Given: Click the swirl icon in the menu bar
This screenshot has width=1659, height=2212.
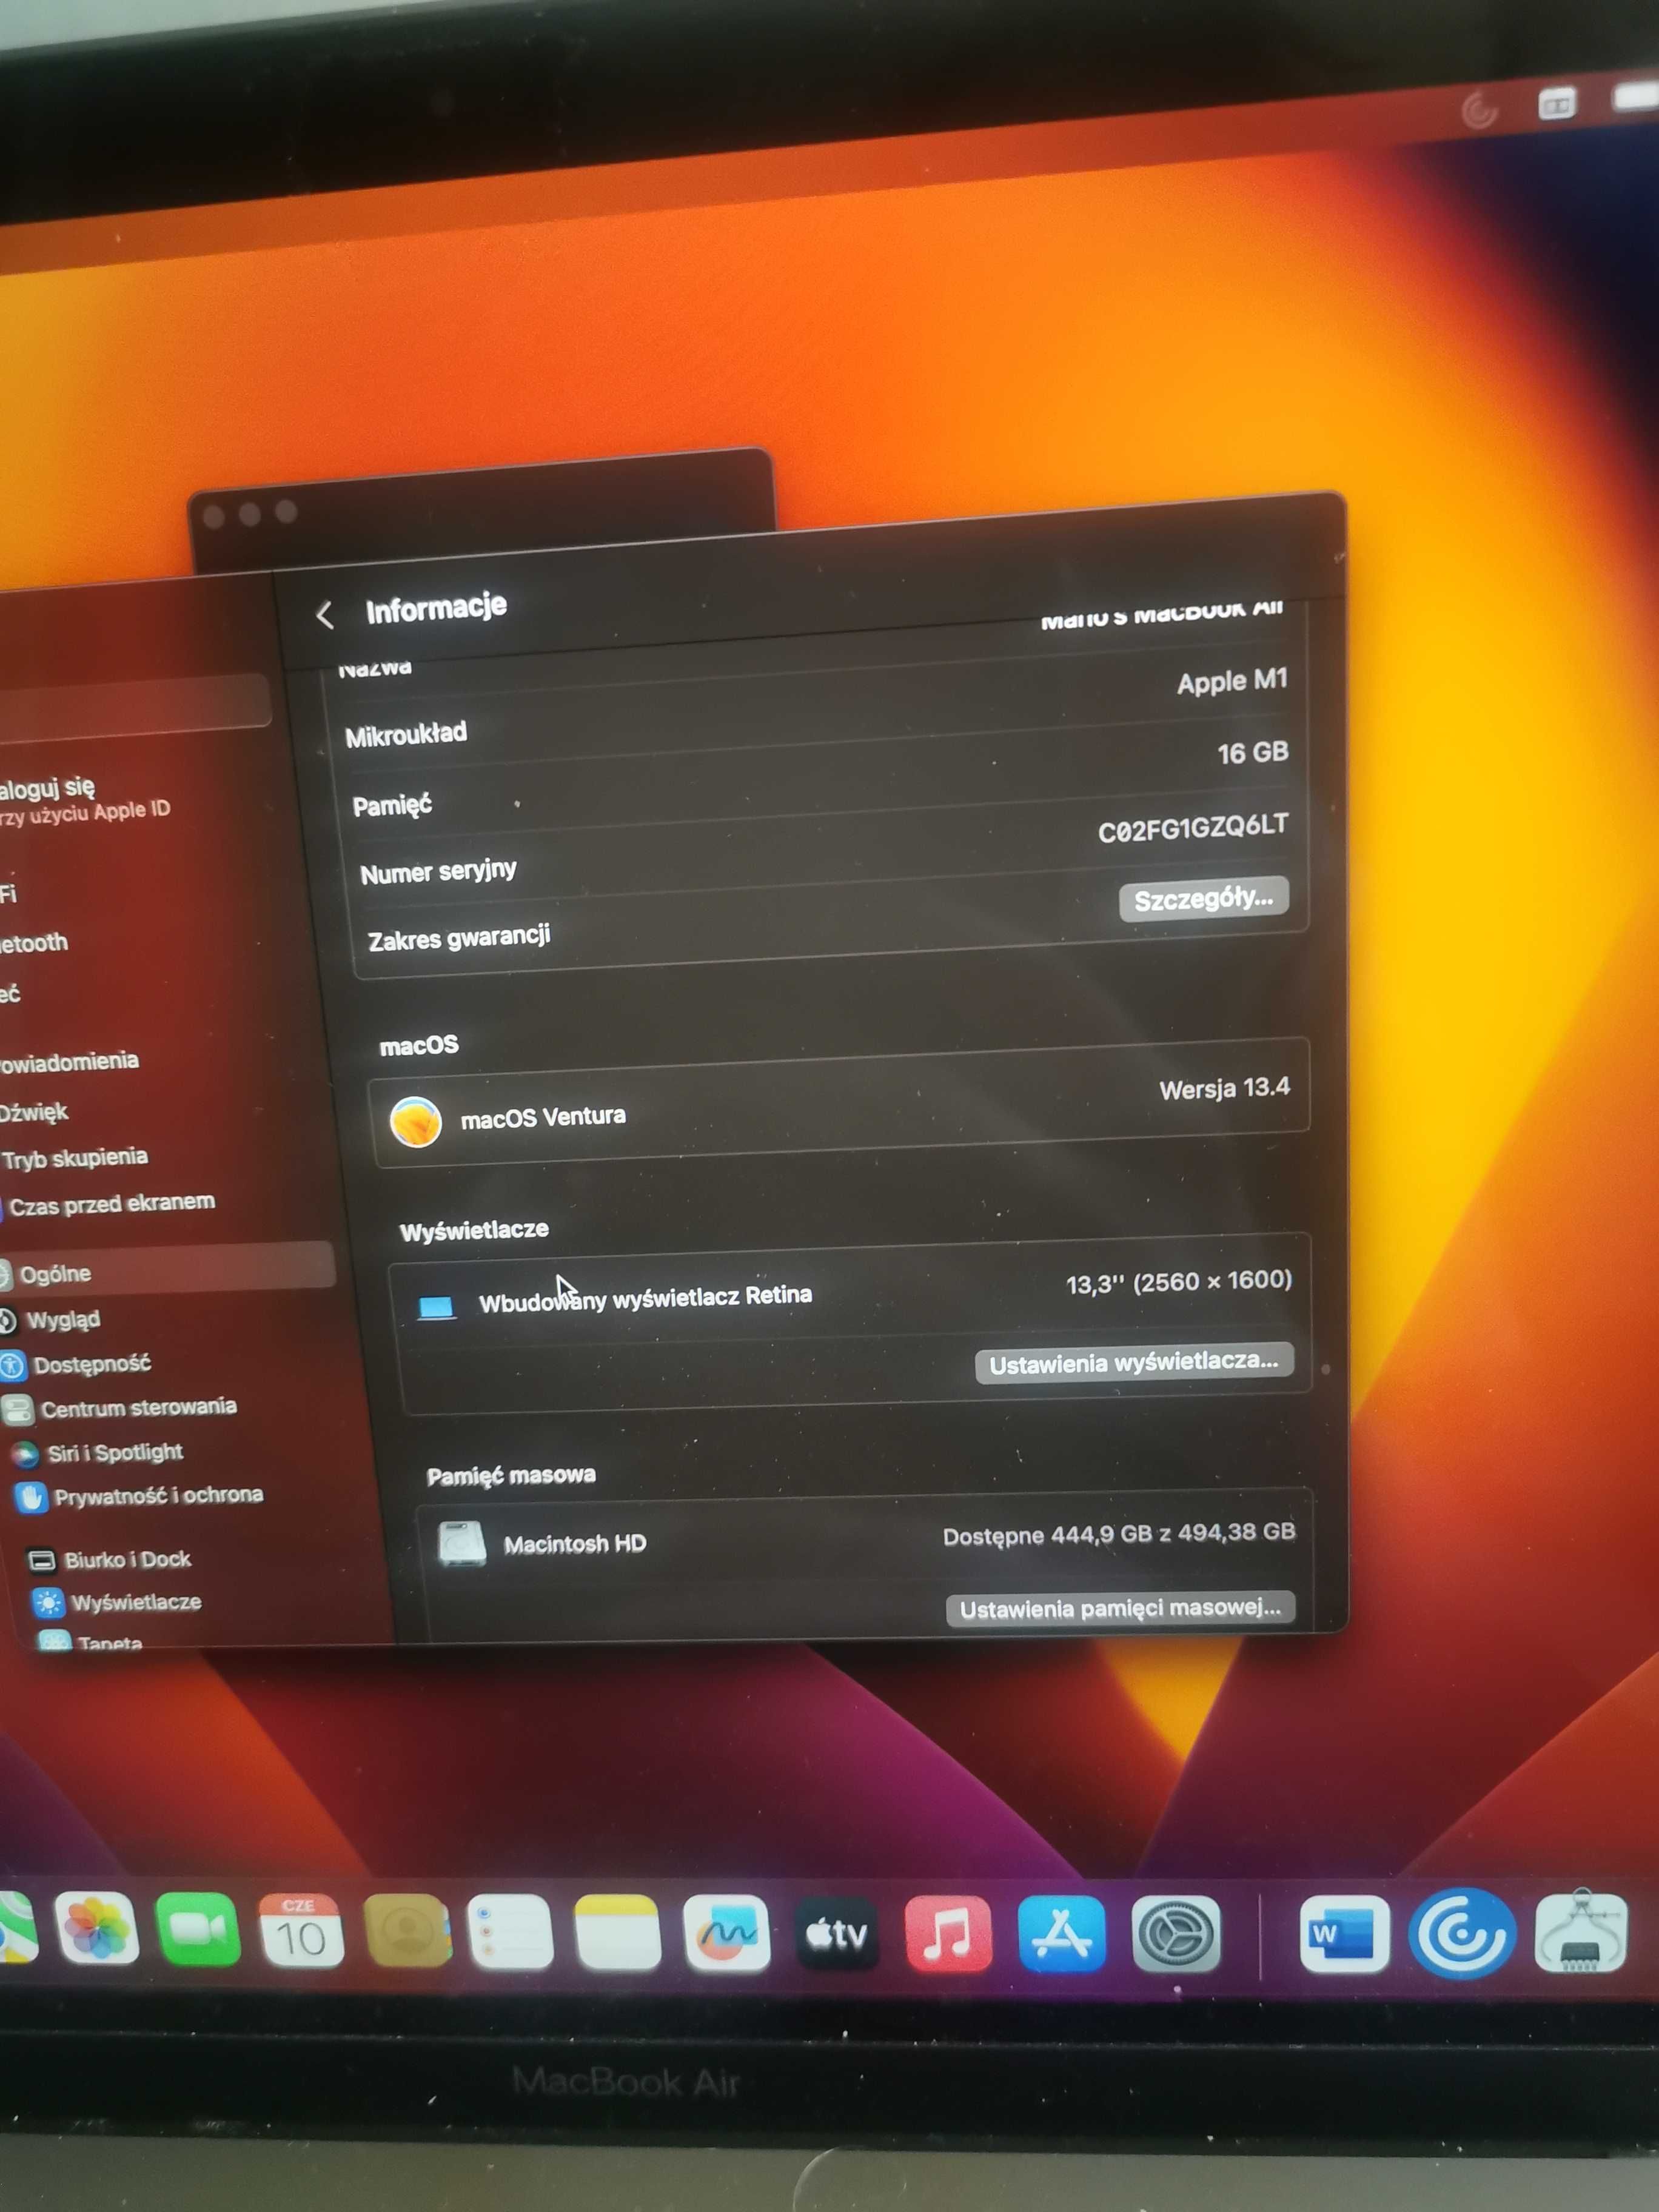Looking at the screenshot, I should pos(1480,109).
